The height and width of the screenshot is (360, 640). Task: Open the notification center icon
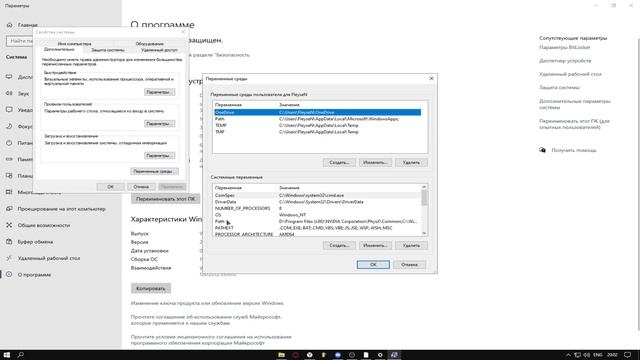click(627, 355)
